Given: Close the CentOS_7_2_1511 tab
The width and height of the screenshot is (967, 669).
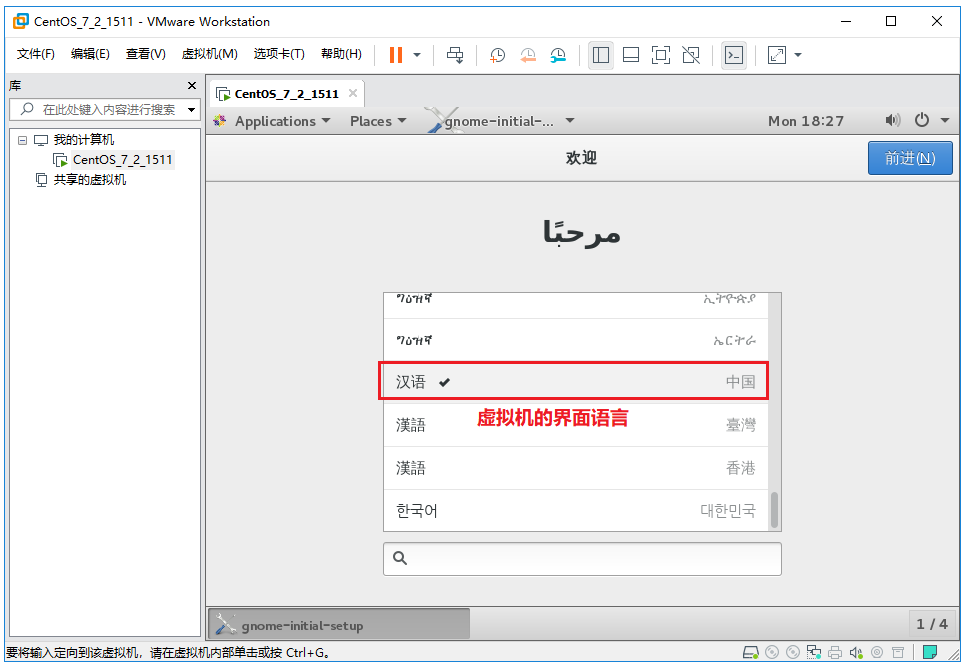Looking at the screenshot, I should point(353,93).
